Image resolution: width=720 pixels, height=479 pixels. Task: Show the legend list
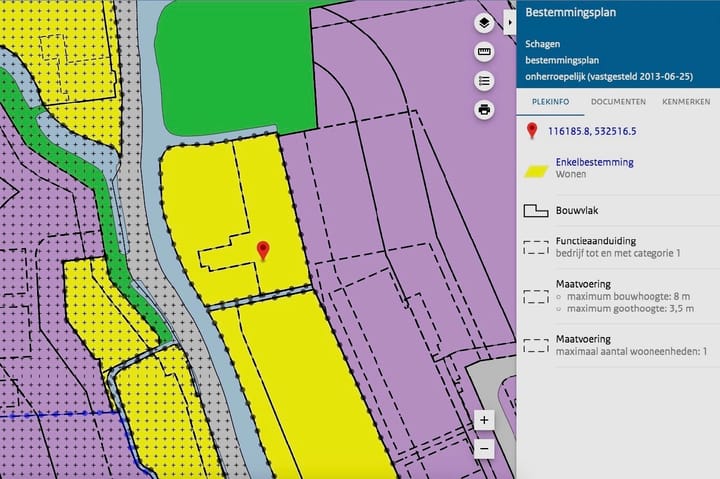tap(484, 81)
